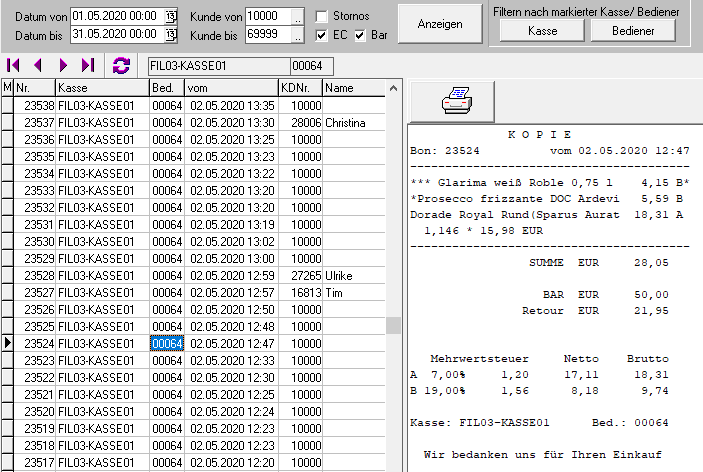Viewport: 703px width, 472px height.
Task: Click the Prosecco frizzante receipt line
Action: pyautogui.click(x=547, y=199)
